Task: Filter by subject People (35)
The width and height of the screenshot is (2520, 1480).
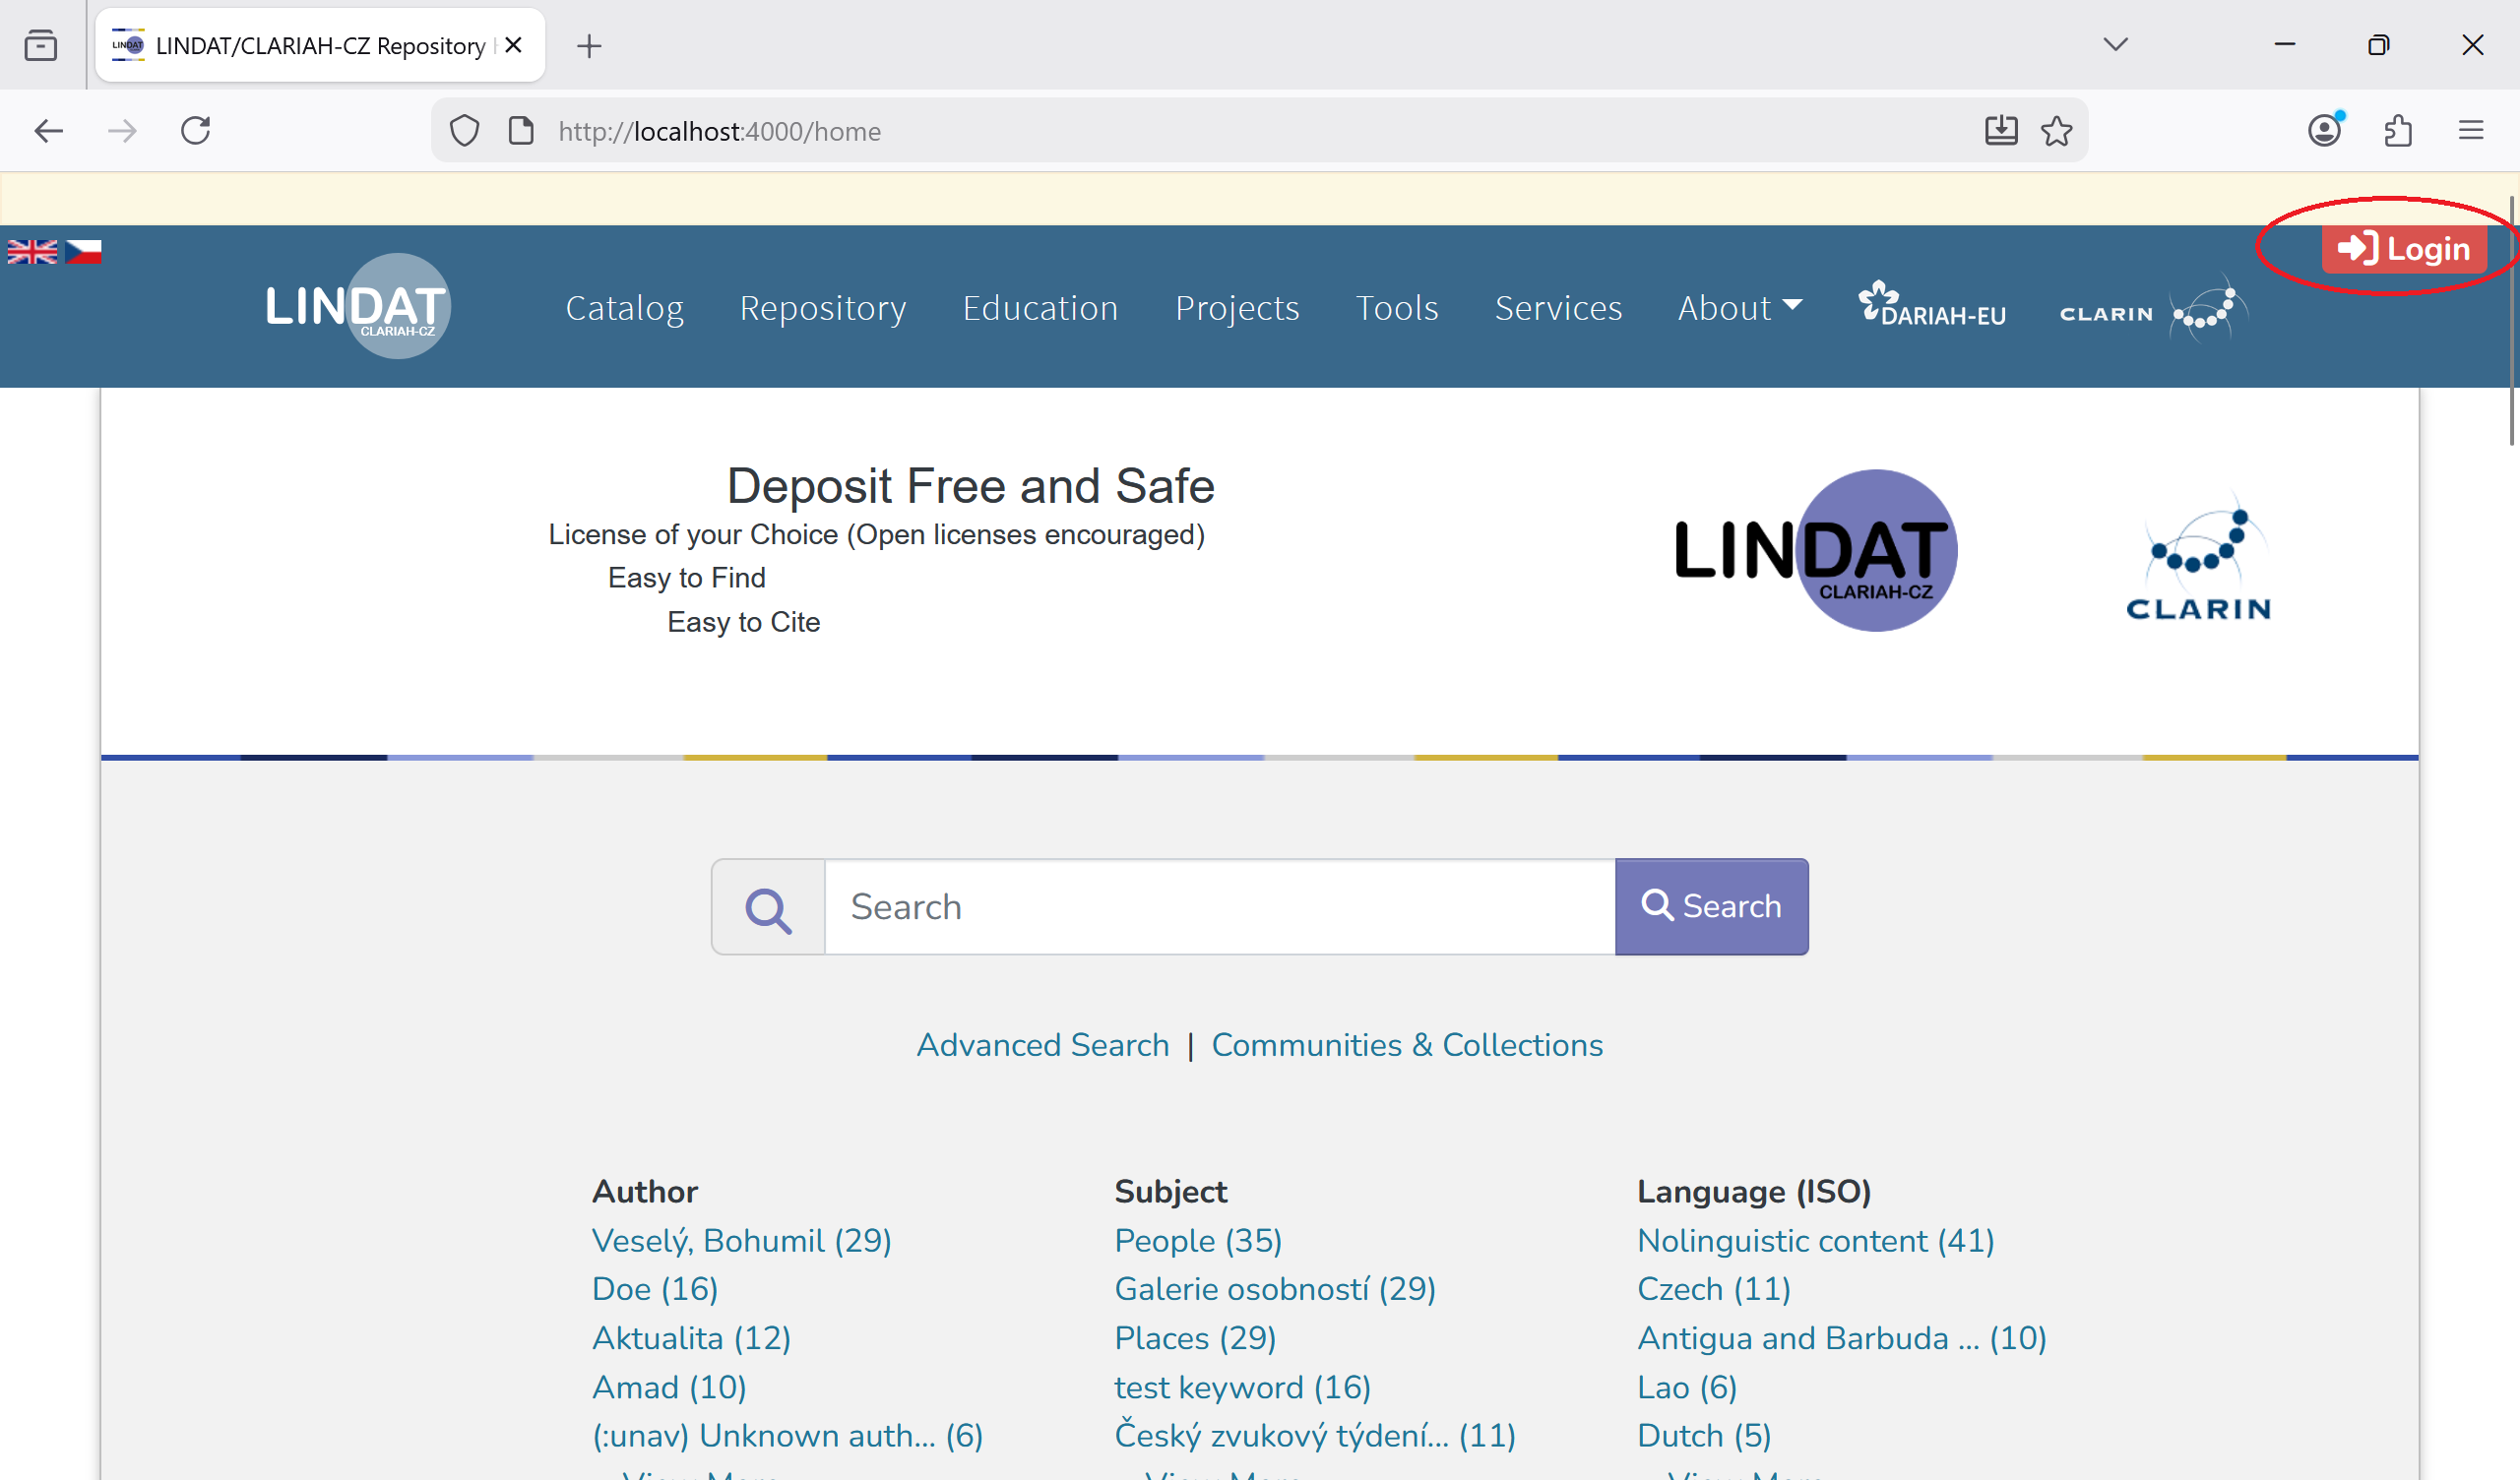Action: (x=1198, y=1241)
